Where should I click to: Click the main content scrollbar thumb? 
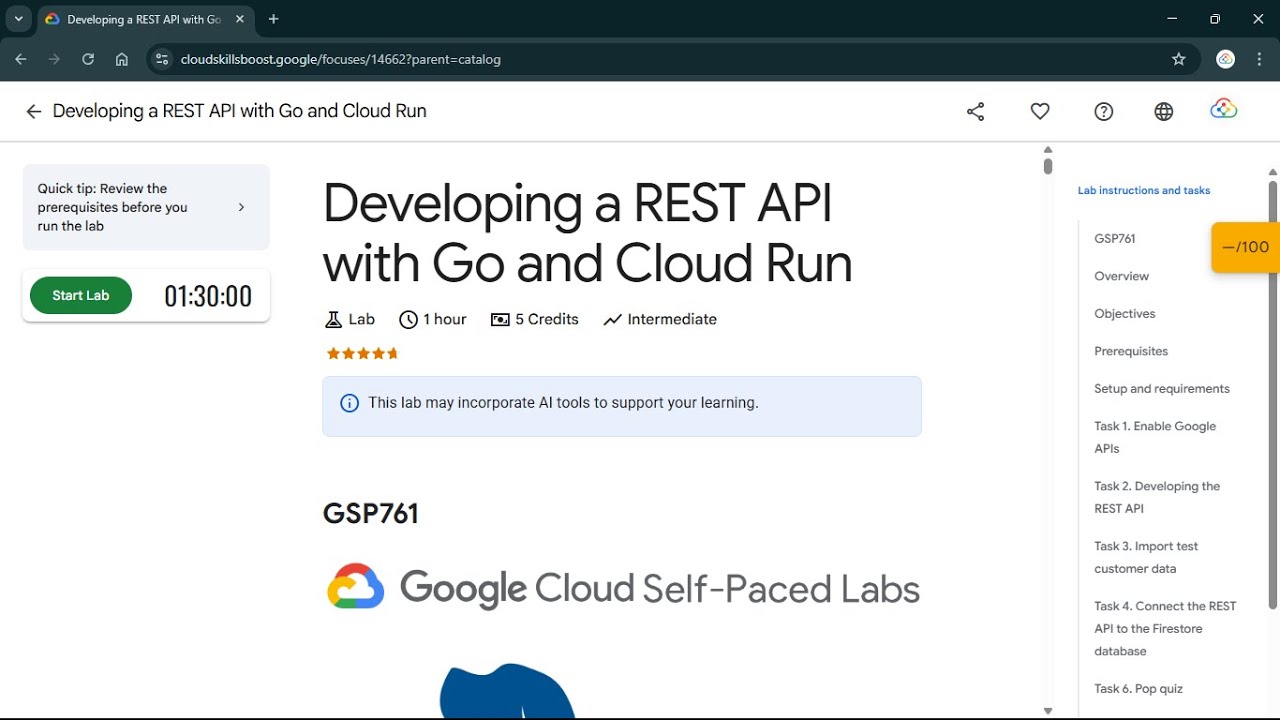pos(1048,165)
